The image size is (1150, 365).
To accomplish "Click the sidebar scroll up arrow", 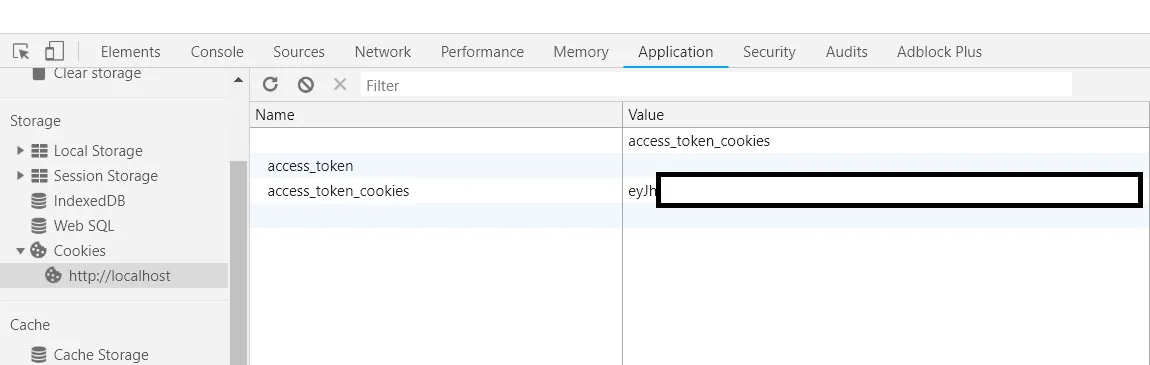I will (238, 80).
